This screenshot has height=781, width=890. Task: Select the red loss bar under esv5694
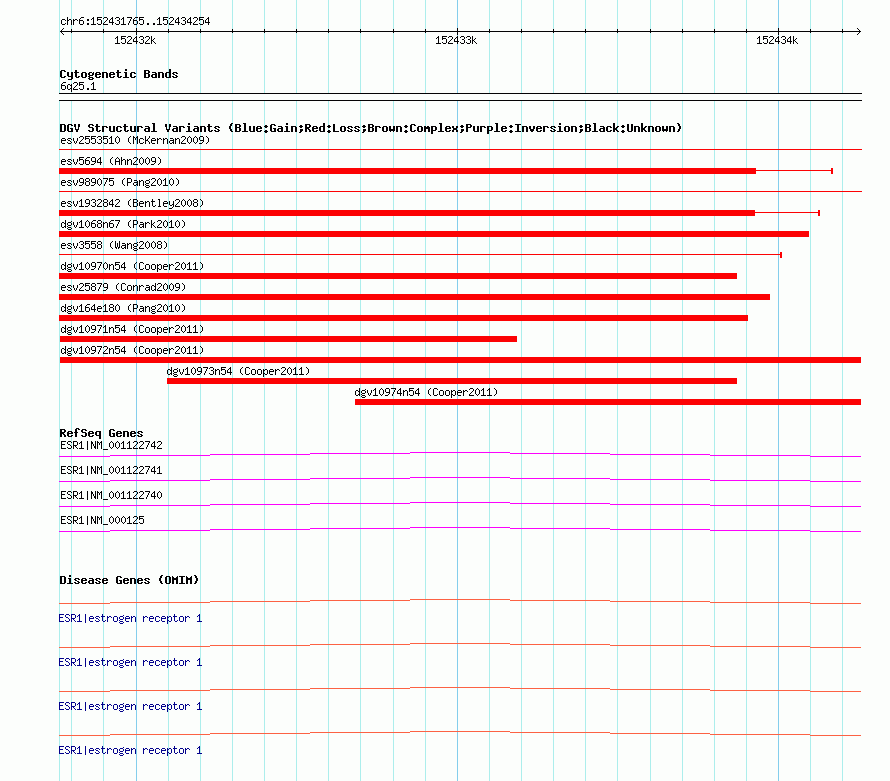point(408,171)
